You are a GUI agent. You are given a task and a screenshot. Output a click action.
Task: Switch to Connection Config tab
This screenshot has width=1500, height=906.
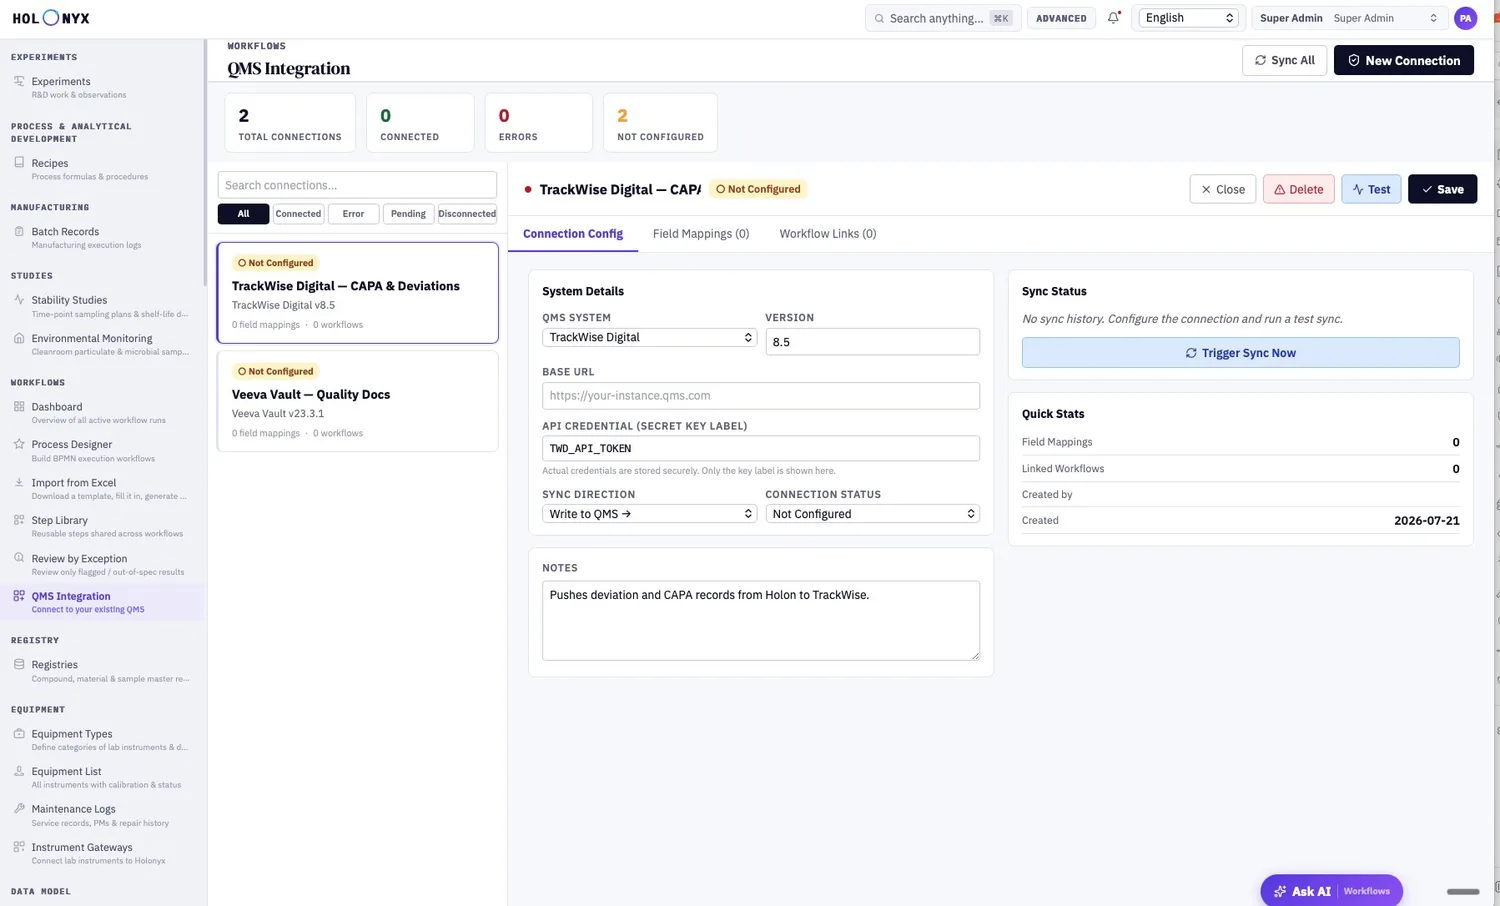573,234
